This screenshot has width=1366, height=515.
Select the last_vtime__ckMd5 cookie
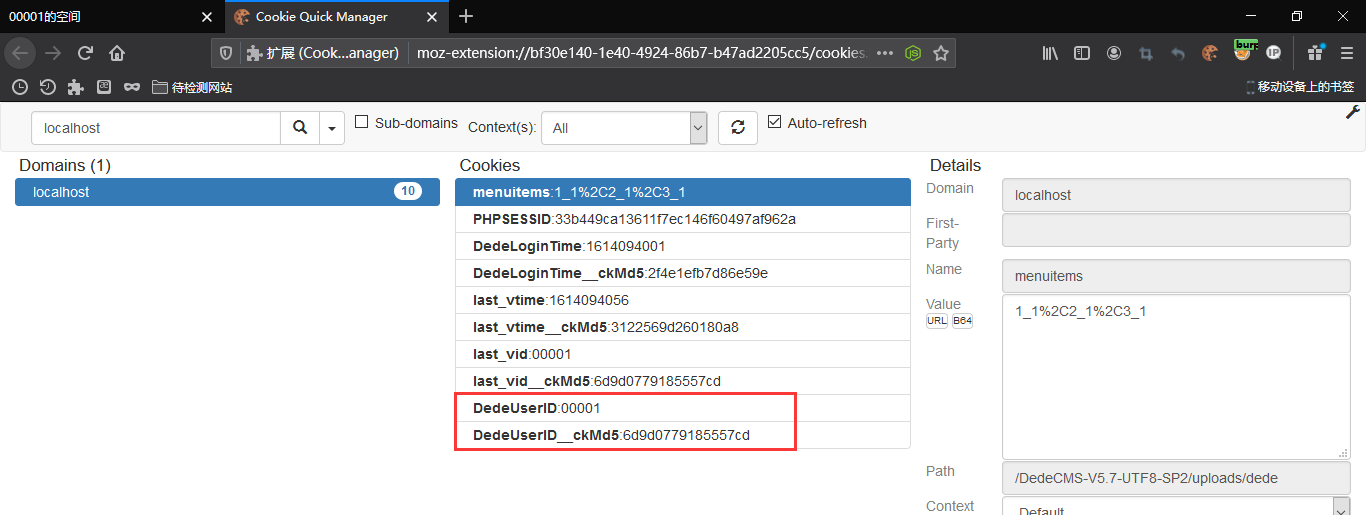683,327
